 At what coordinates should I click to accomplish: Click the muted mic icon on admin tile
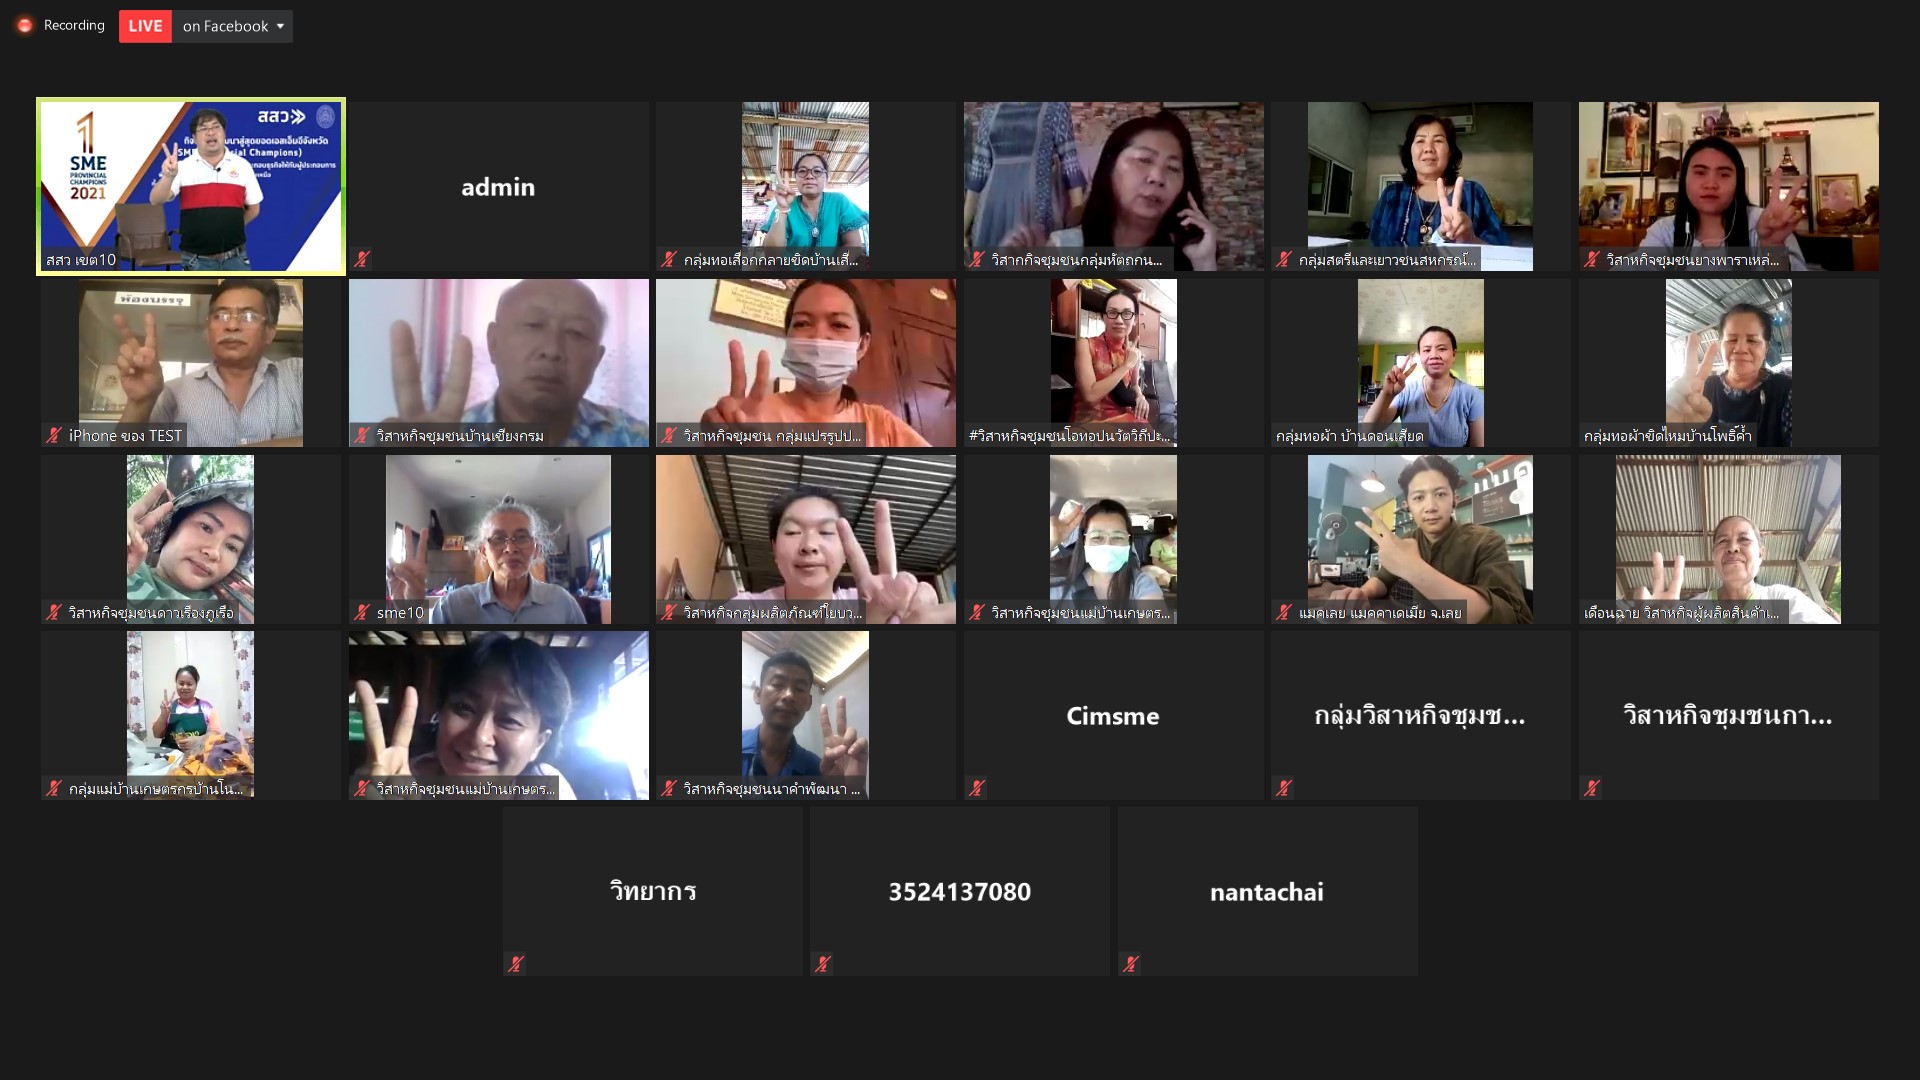pyautogui.click(x=362, y=259)
